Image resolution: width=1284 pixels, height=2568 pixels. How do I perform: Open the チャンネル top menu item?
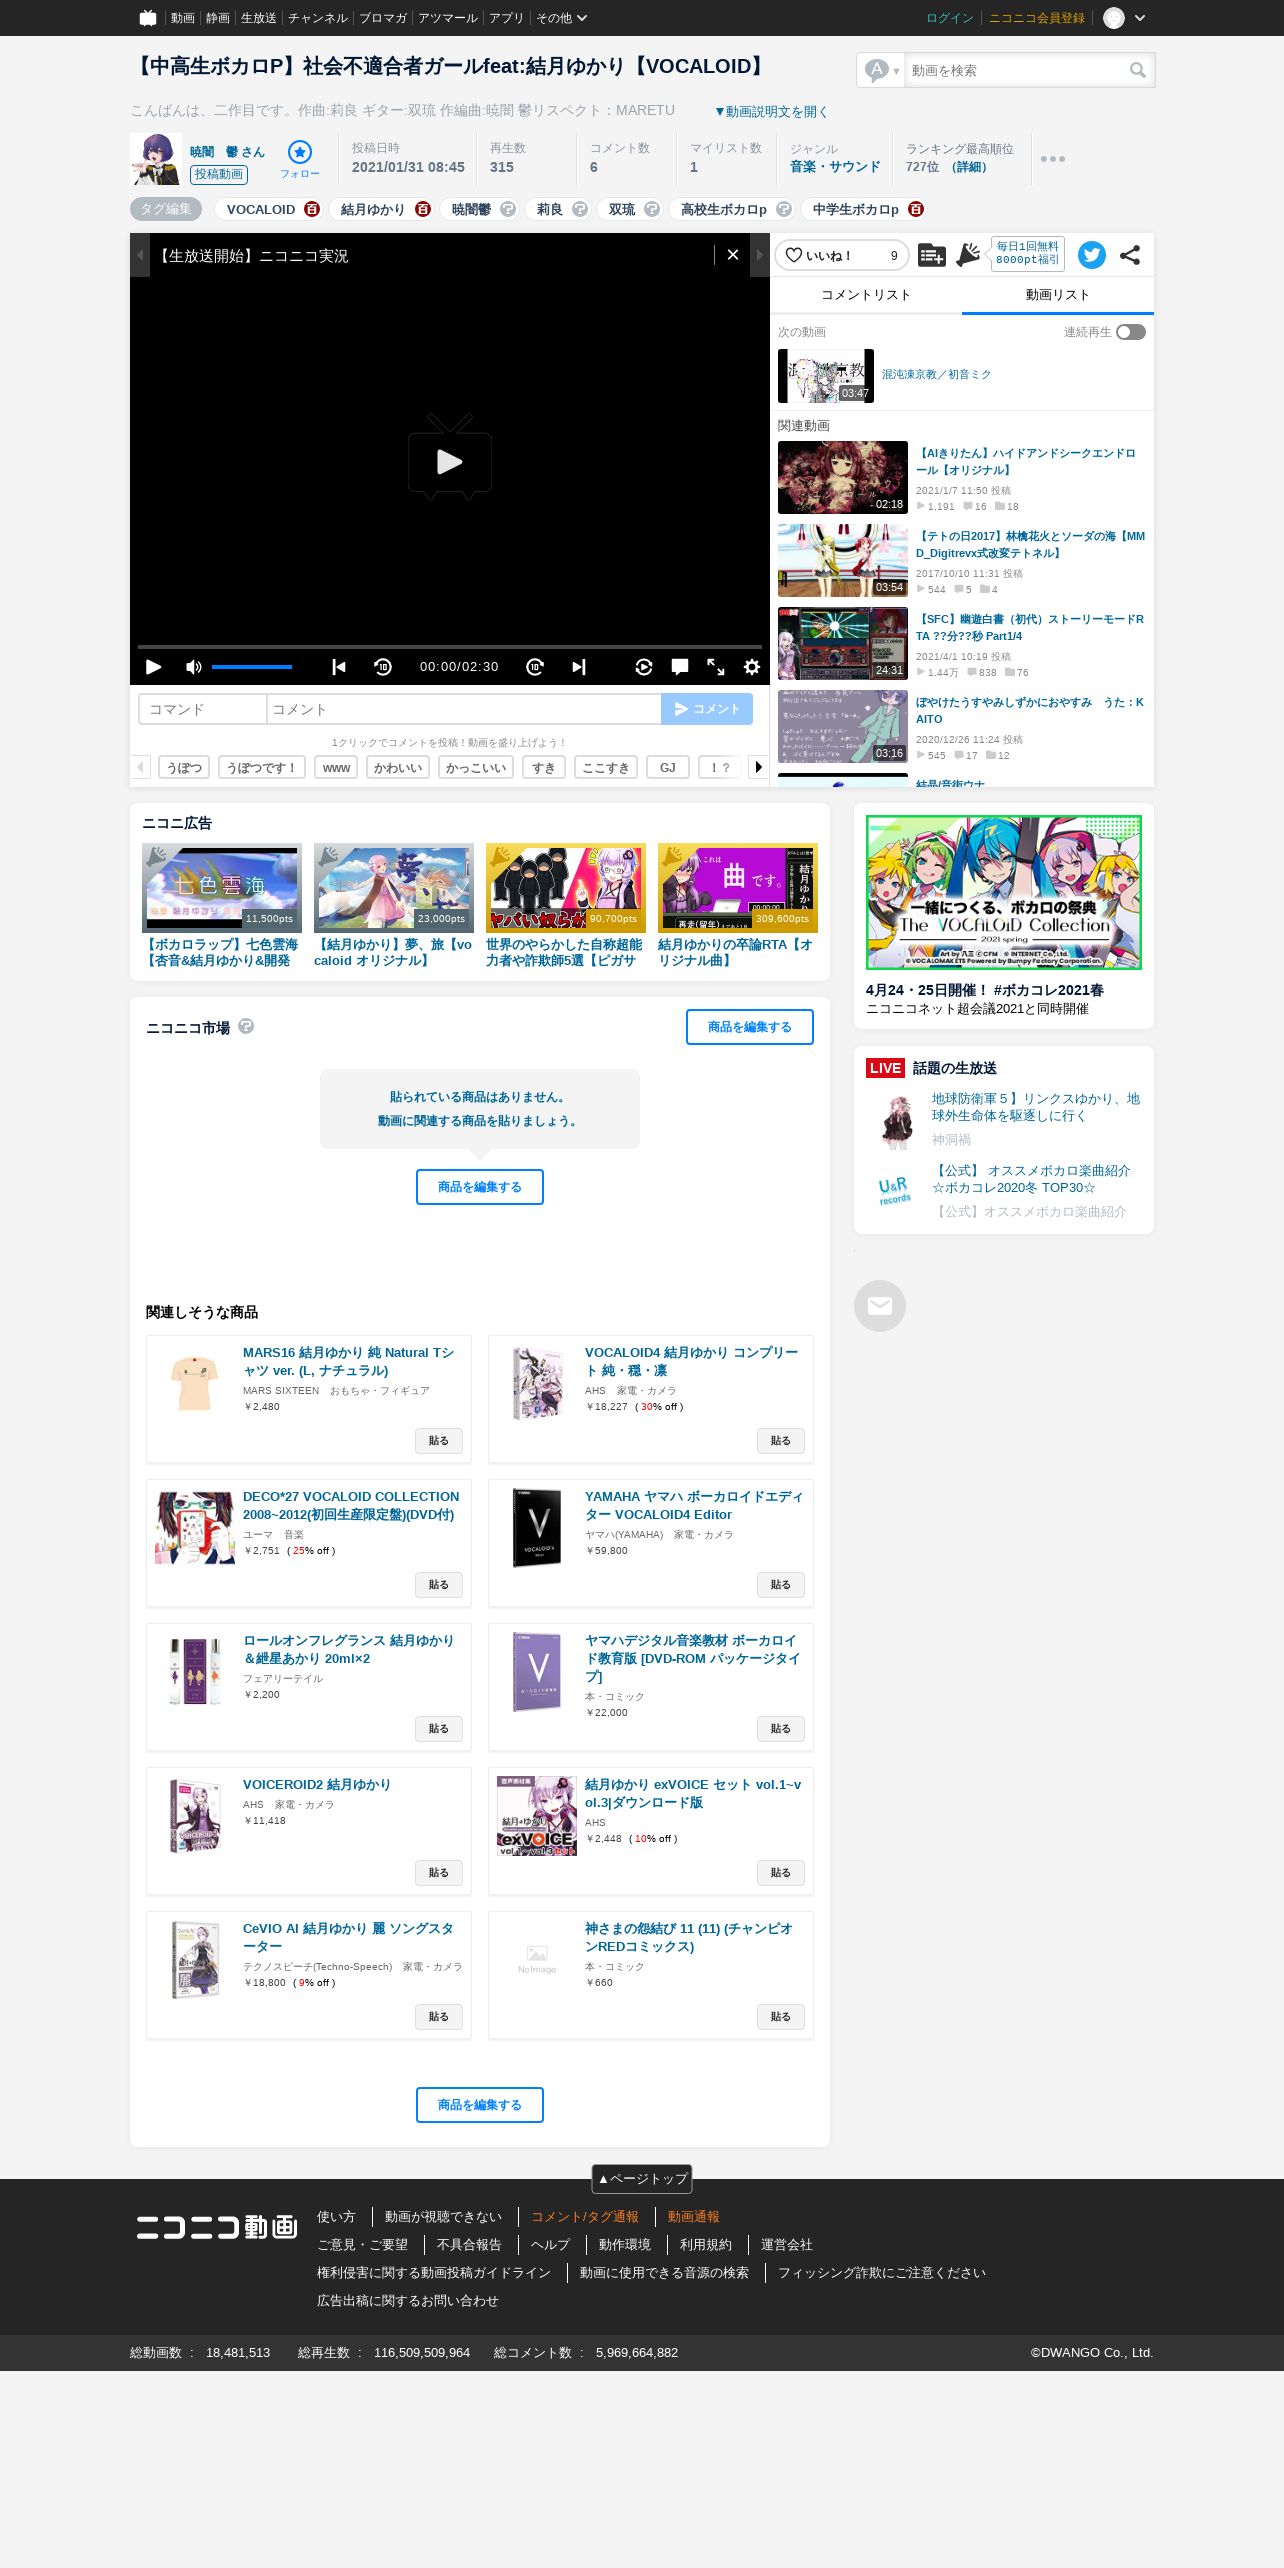(x=318, y=18)
